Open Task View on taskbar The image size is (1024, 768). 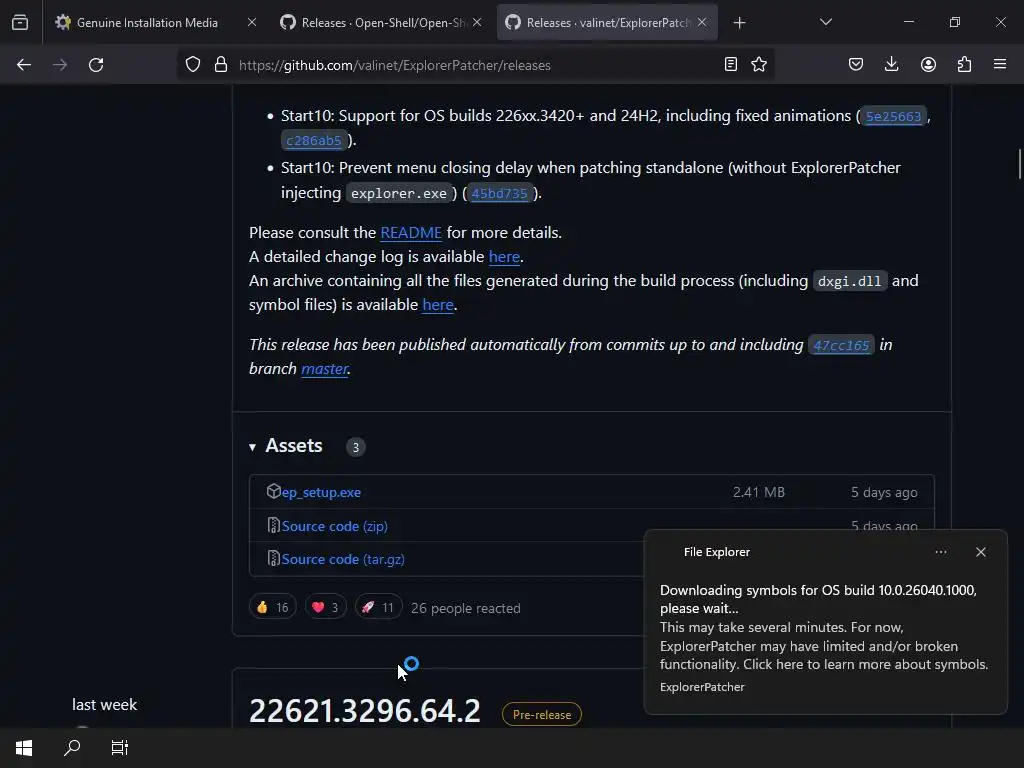point(120,748)
